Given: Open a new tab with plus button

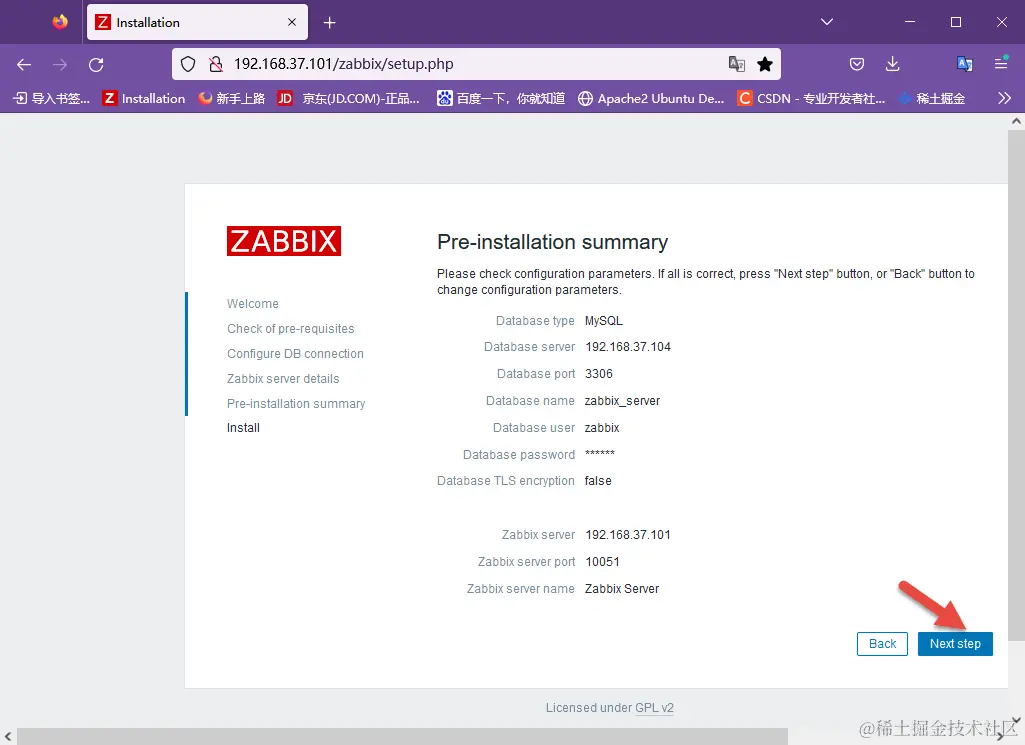Looking at the screenshot, I should pos(329,23).
